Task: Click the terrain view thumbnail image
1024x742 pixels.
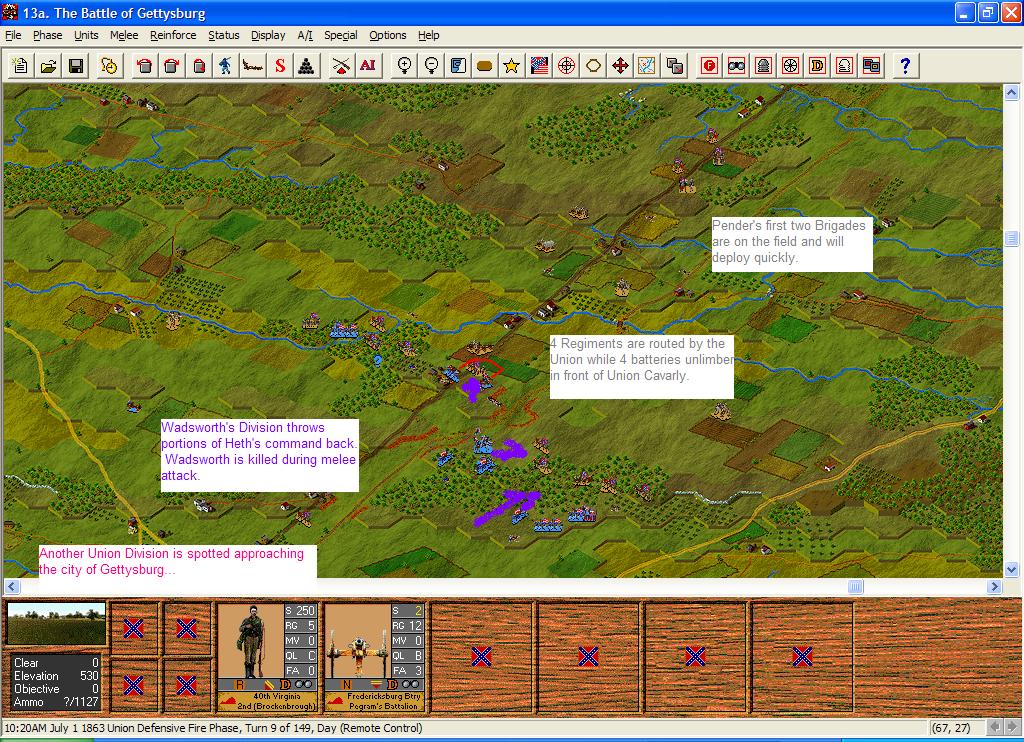Action: [56, 624]
